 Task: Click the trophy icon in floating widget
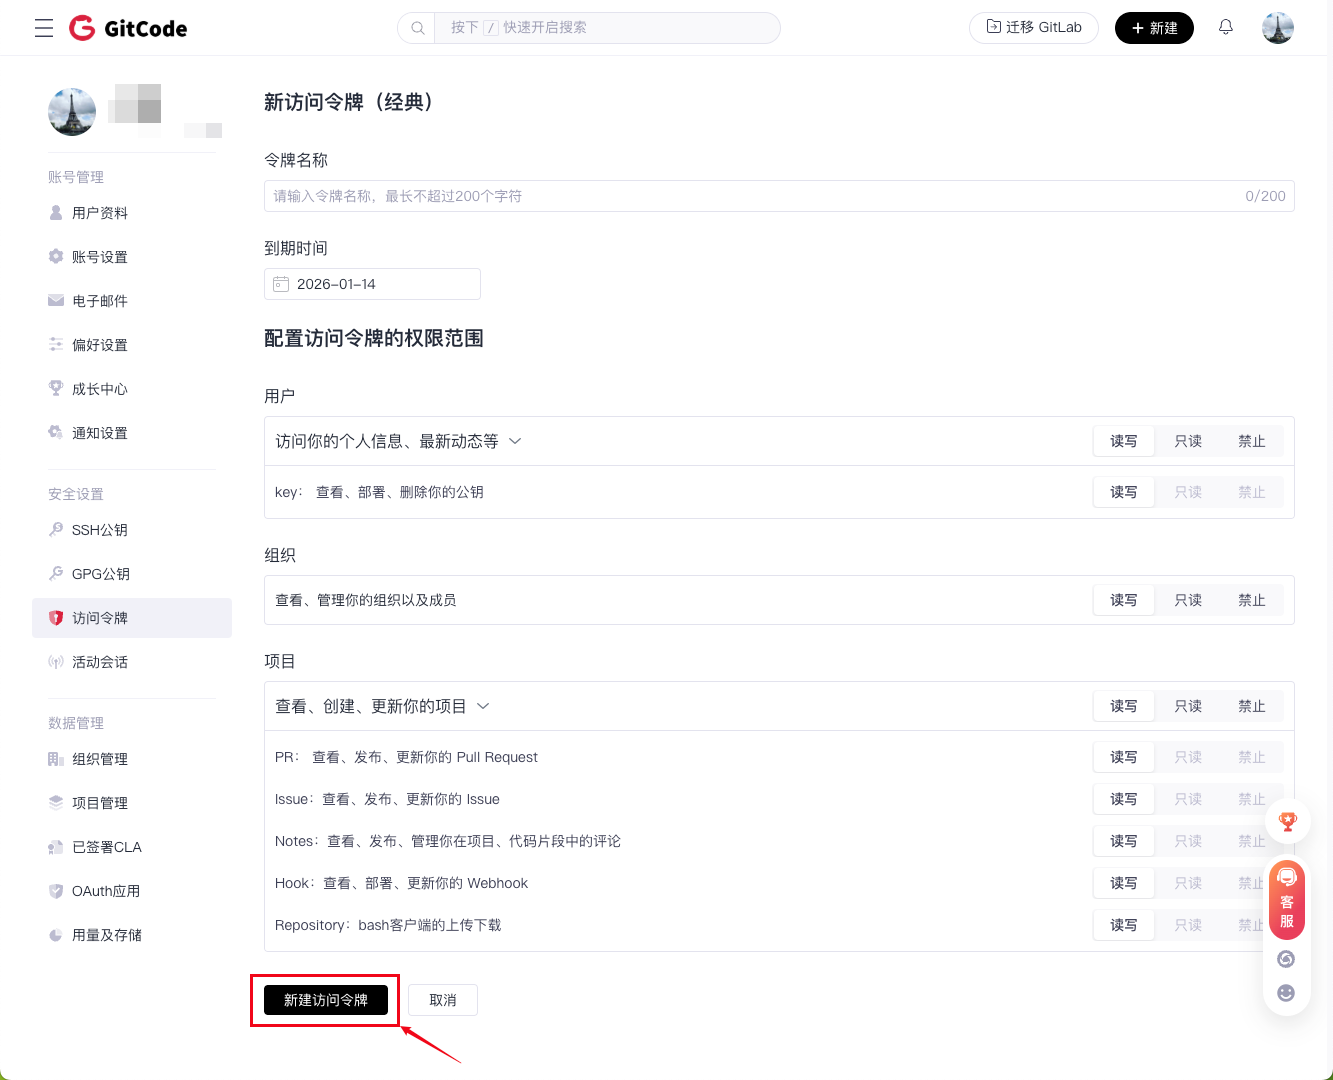point(1287,821)
